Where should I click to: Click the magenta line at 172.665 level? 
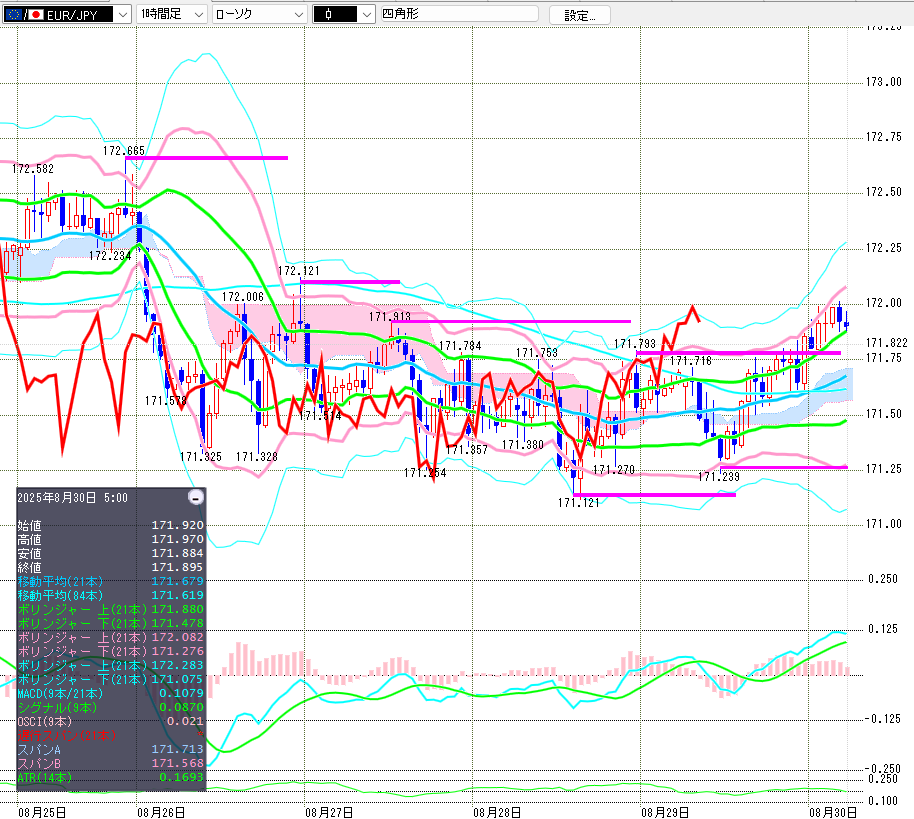(x=207, y=157)
